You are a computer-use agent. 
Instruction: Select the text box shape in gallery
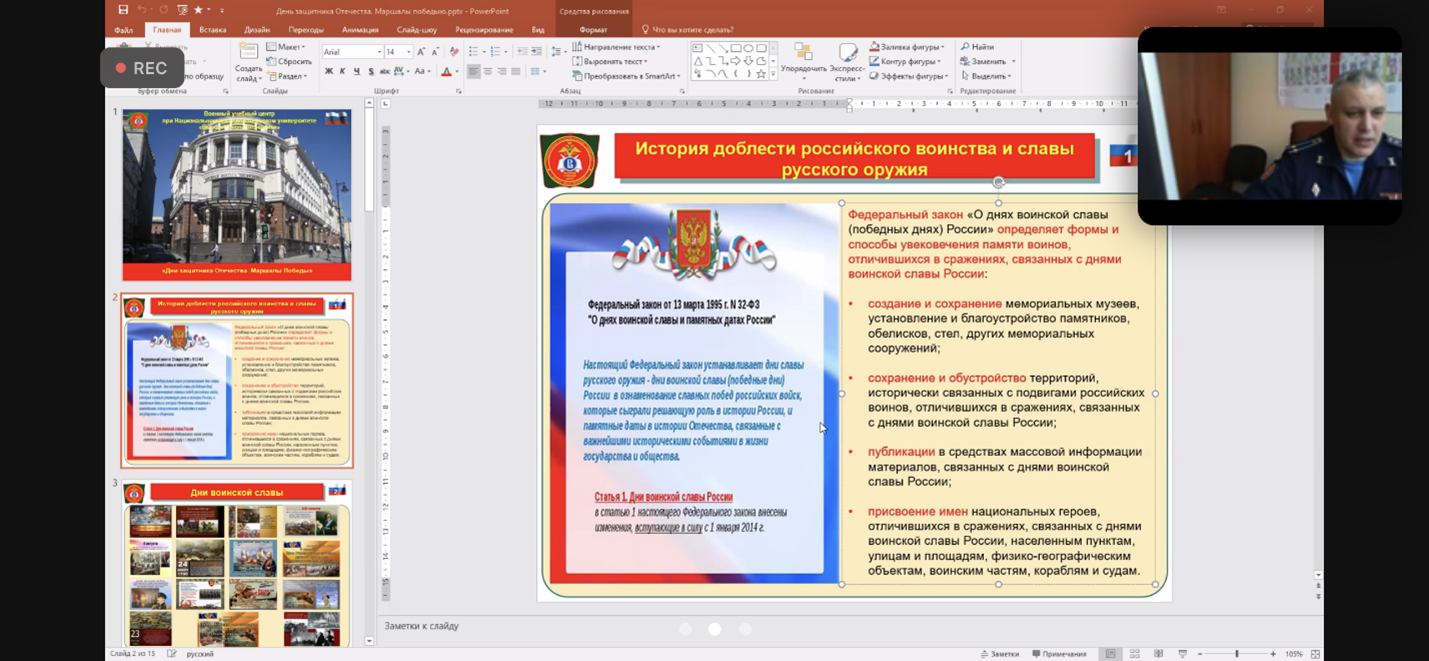pyautogui.click(x=697, y=48)
